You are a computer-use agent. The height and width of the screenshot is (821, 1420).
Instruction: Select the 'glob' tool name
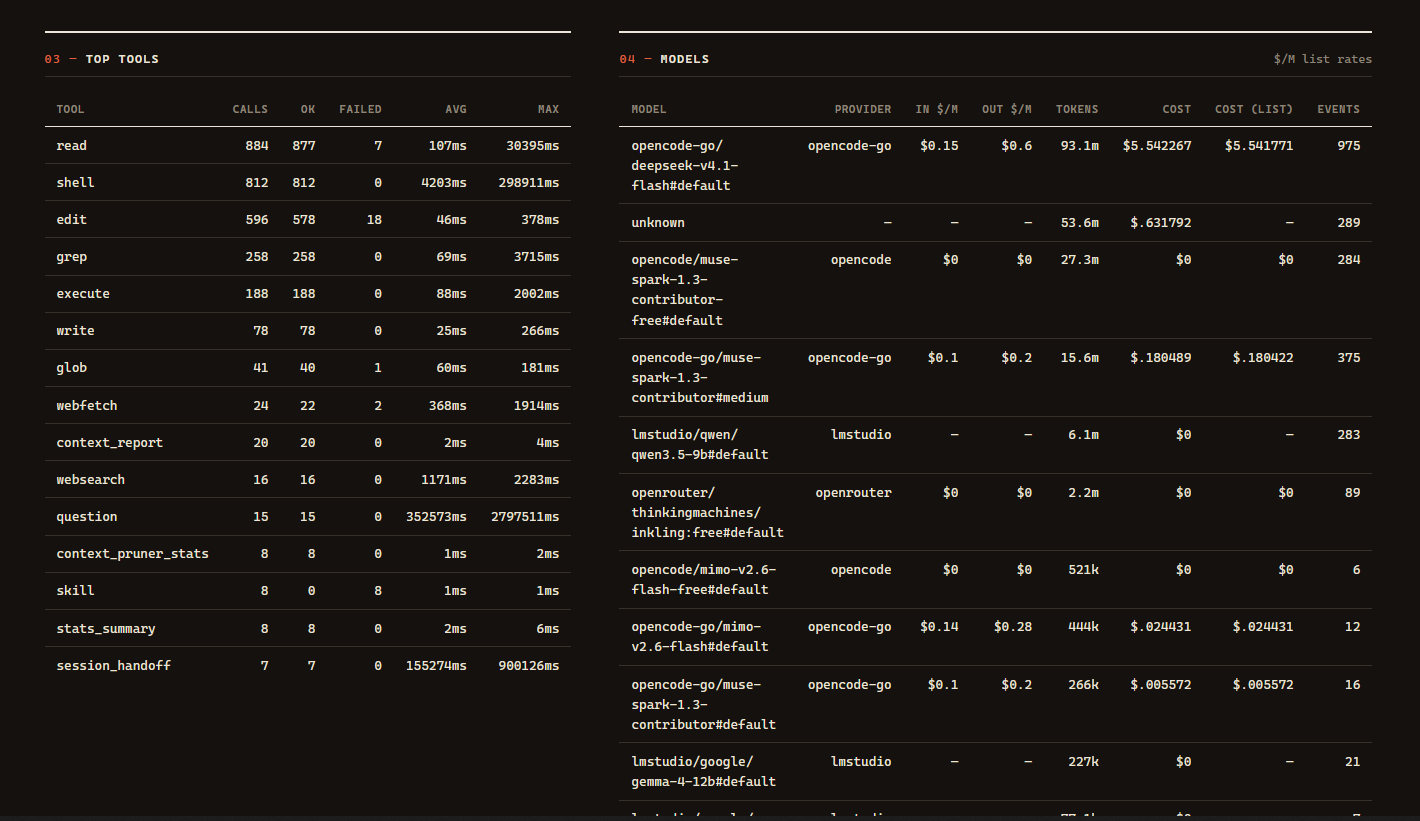(72, 368)
